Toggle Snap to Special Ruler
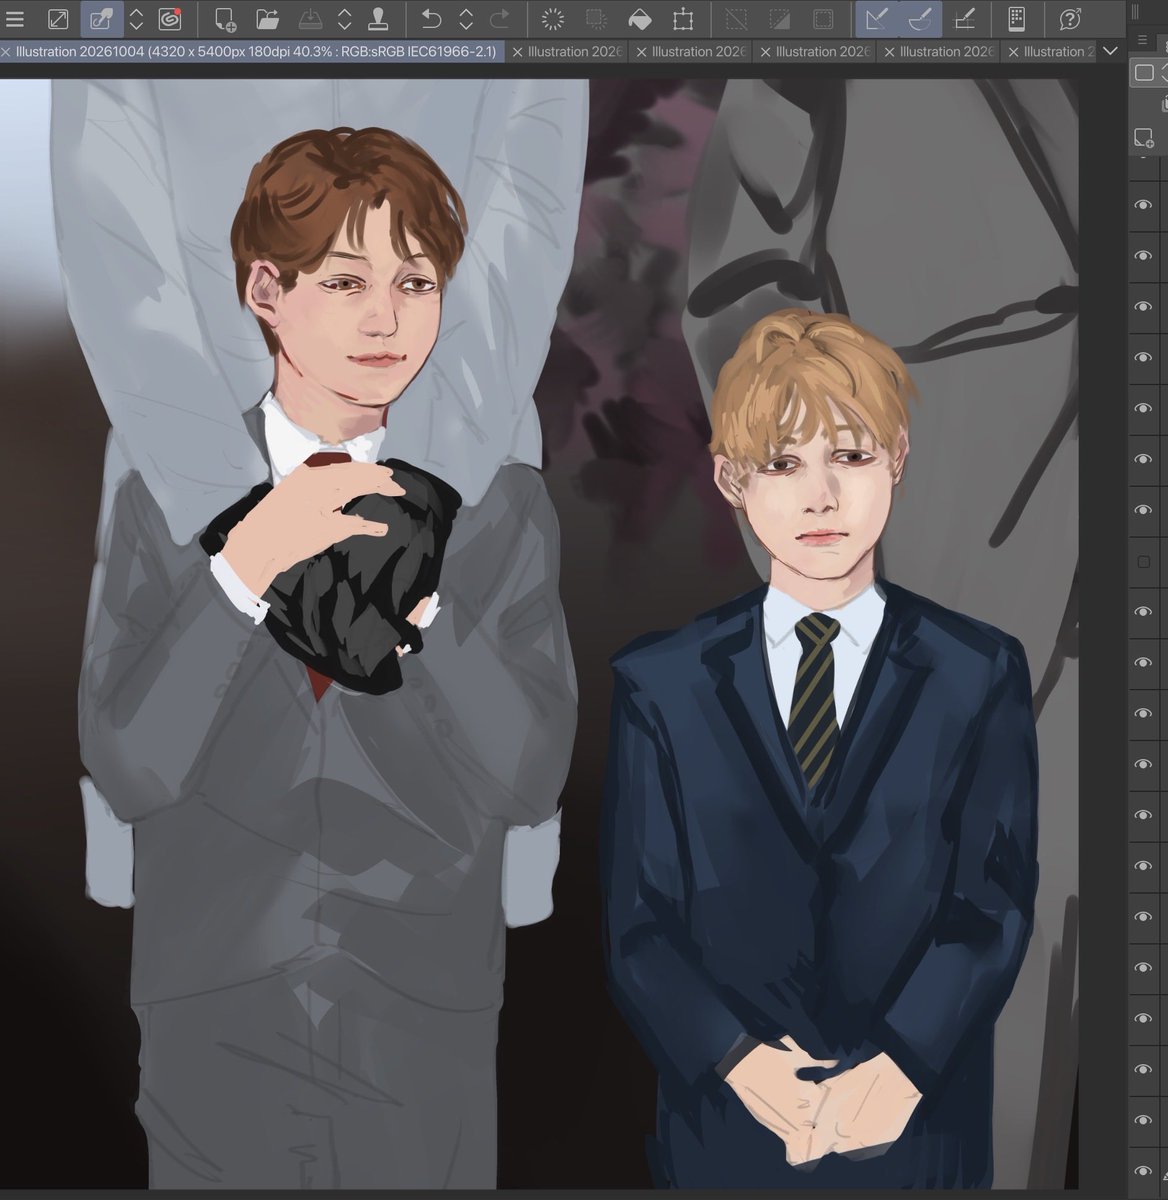The image size is (1168, 1200). point(920,19)
